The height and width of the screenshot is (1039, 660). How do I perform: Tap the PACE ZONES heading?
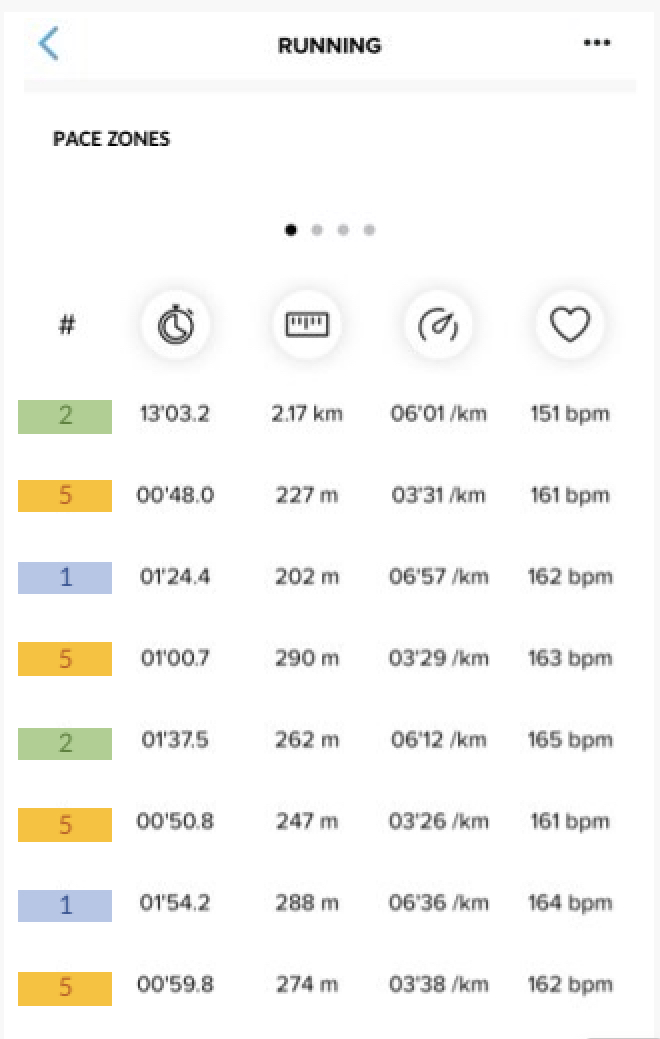pos(111,139)
